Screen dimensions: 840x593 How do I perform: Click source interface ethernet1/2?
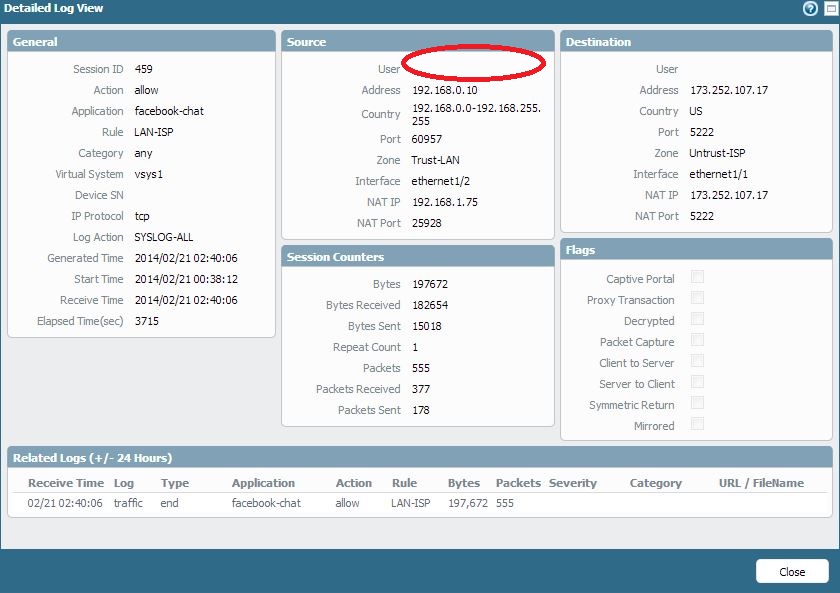coord(441,181)
